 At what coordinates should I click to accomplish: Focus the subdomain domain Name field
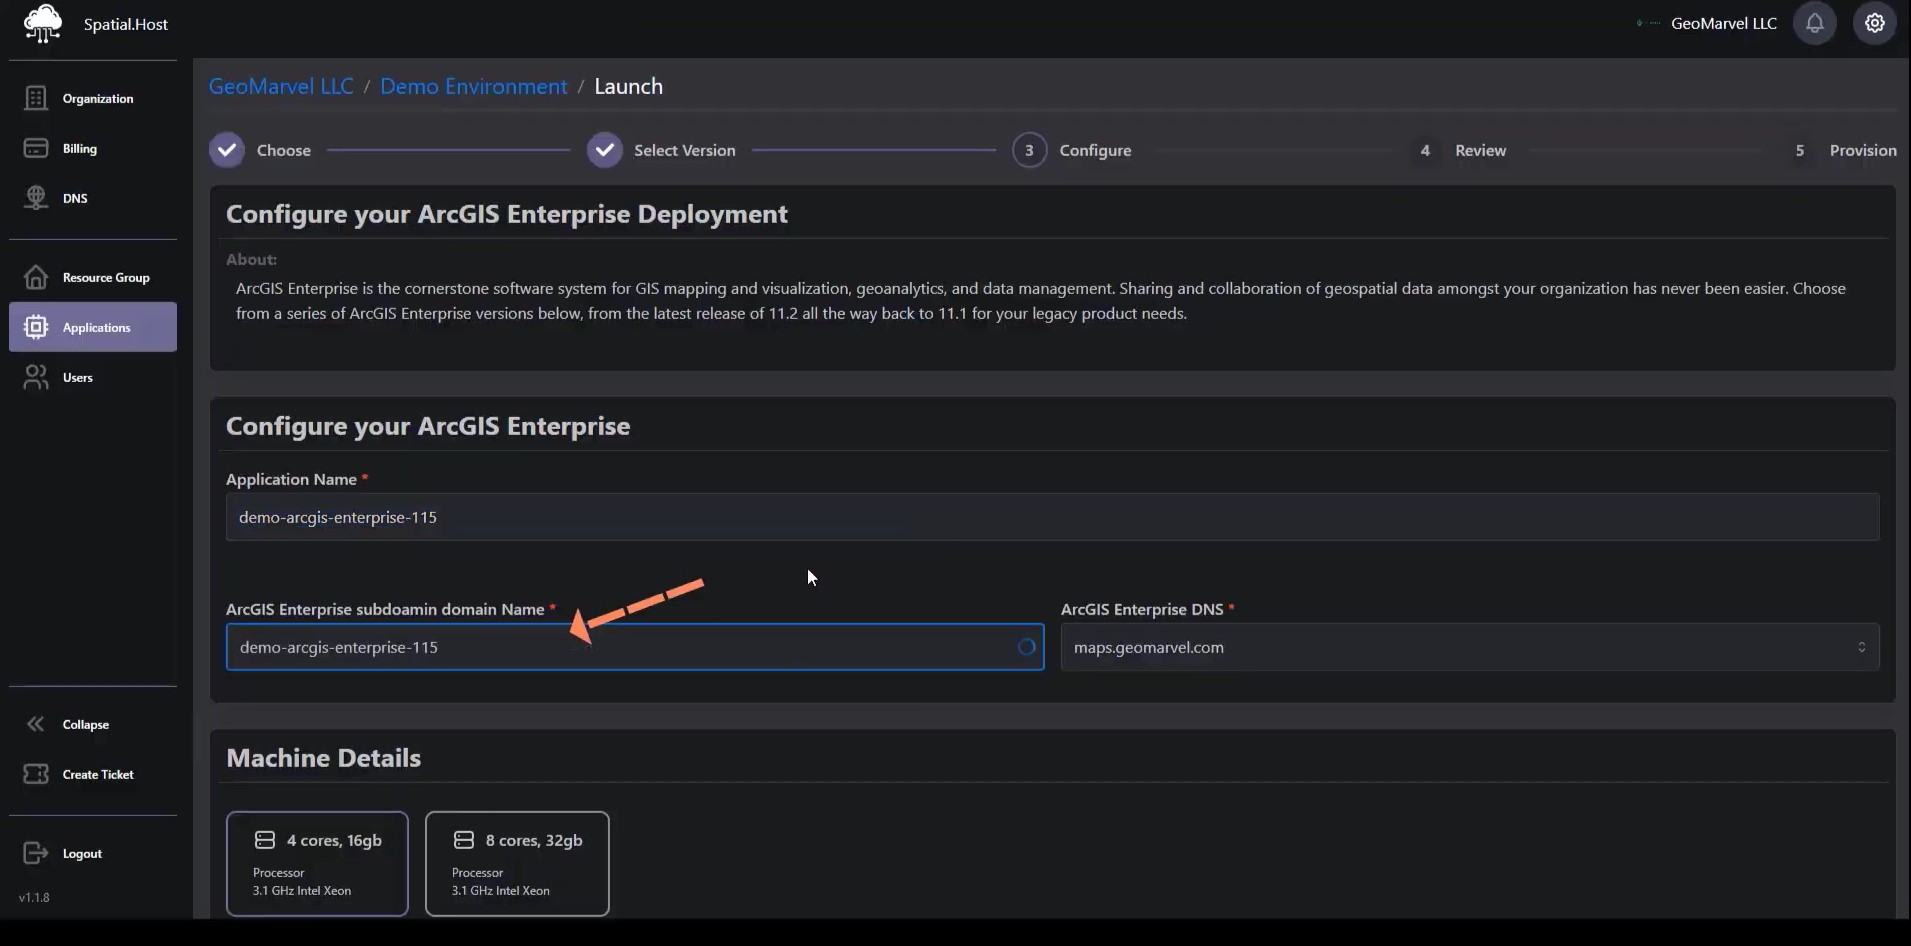(x=620, y=647)
